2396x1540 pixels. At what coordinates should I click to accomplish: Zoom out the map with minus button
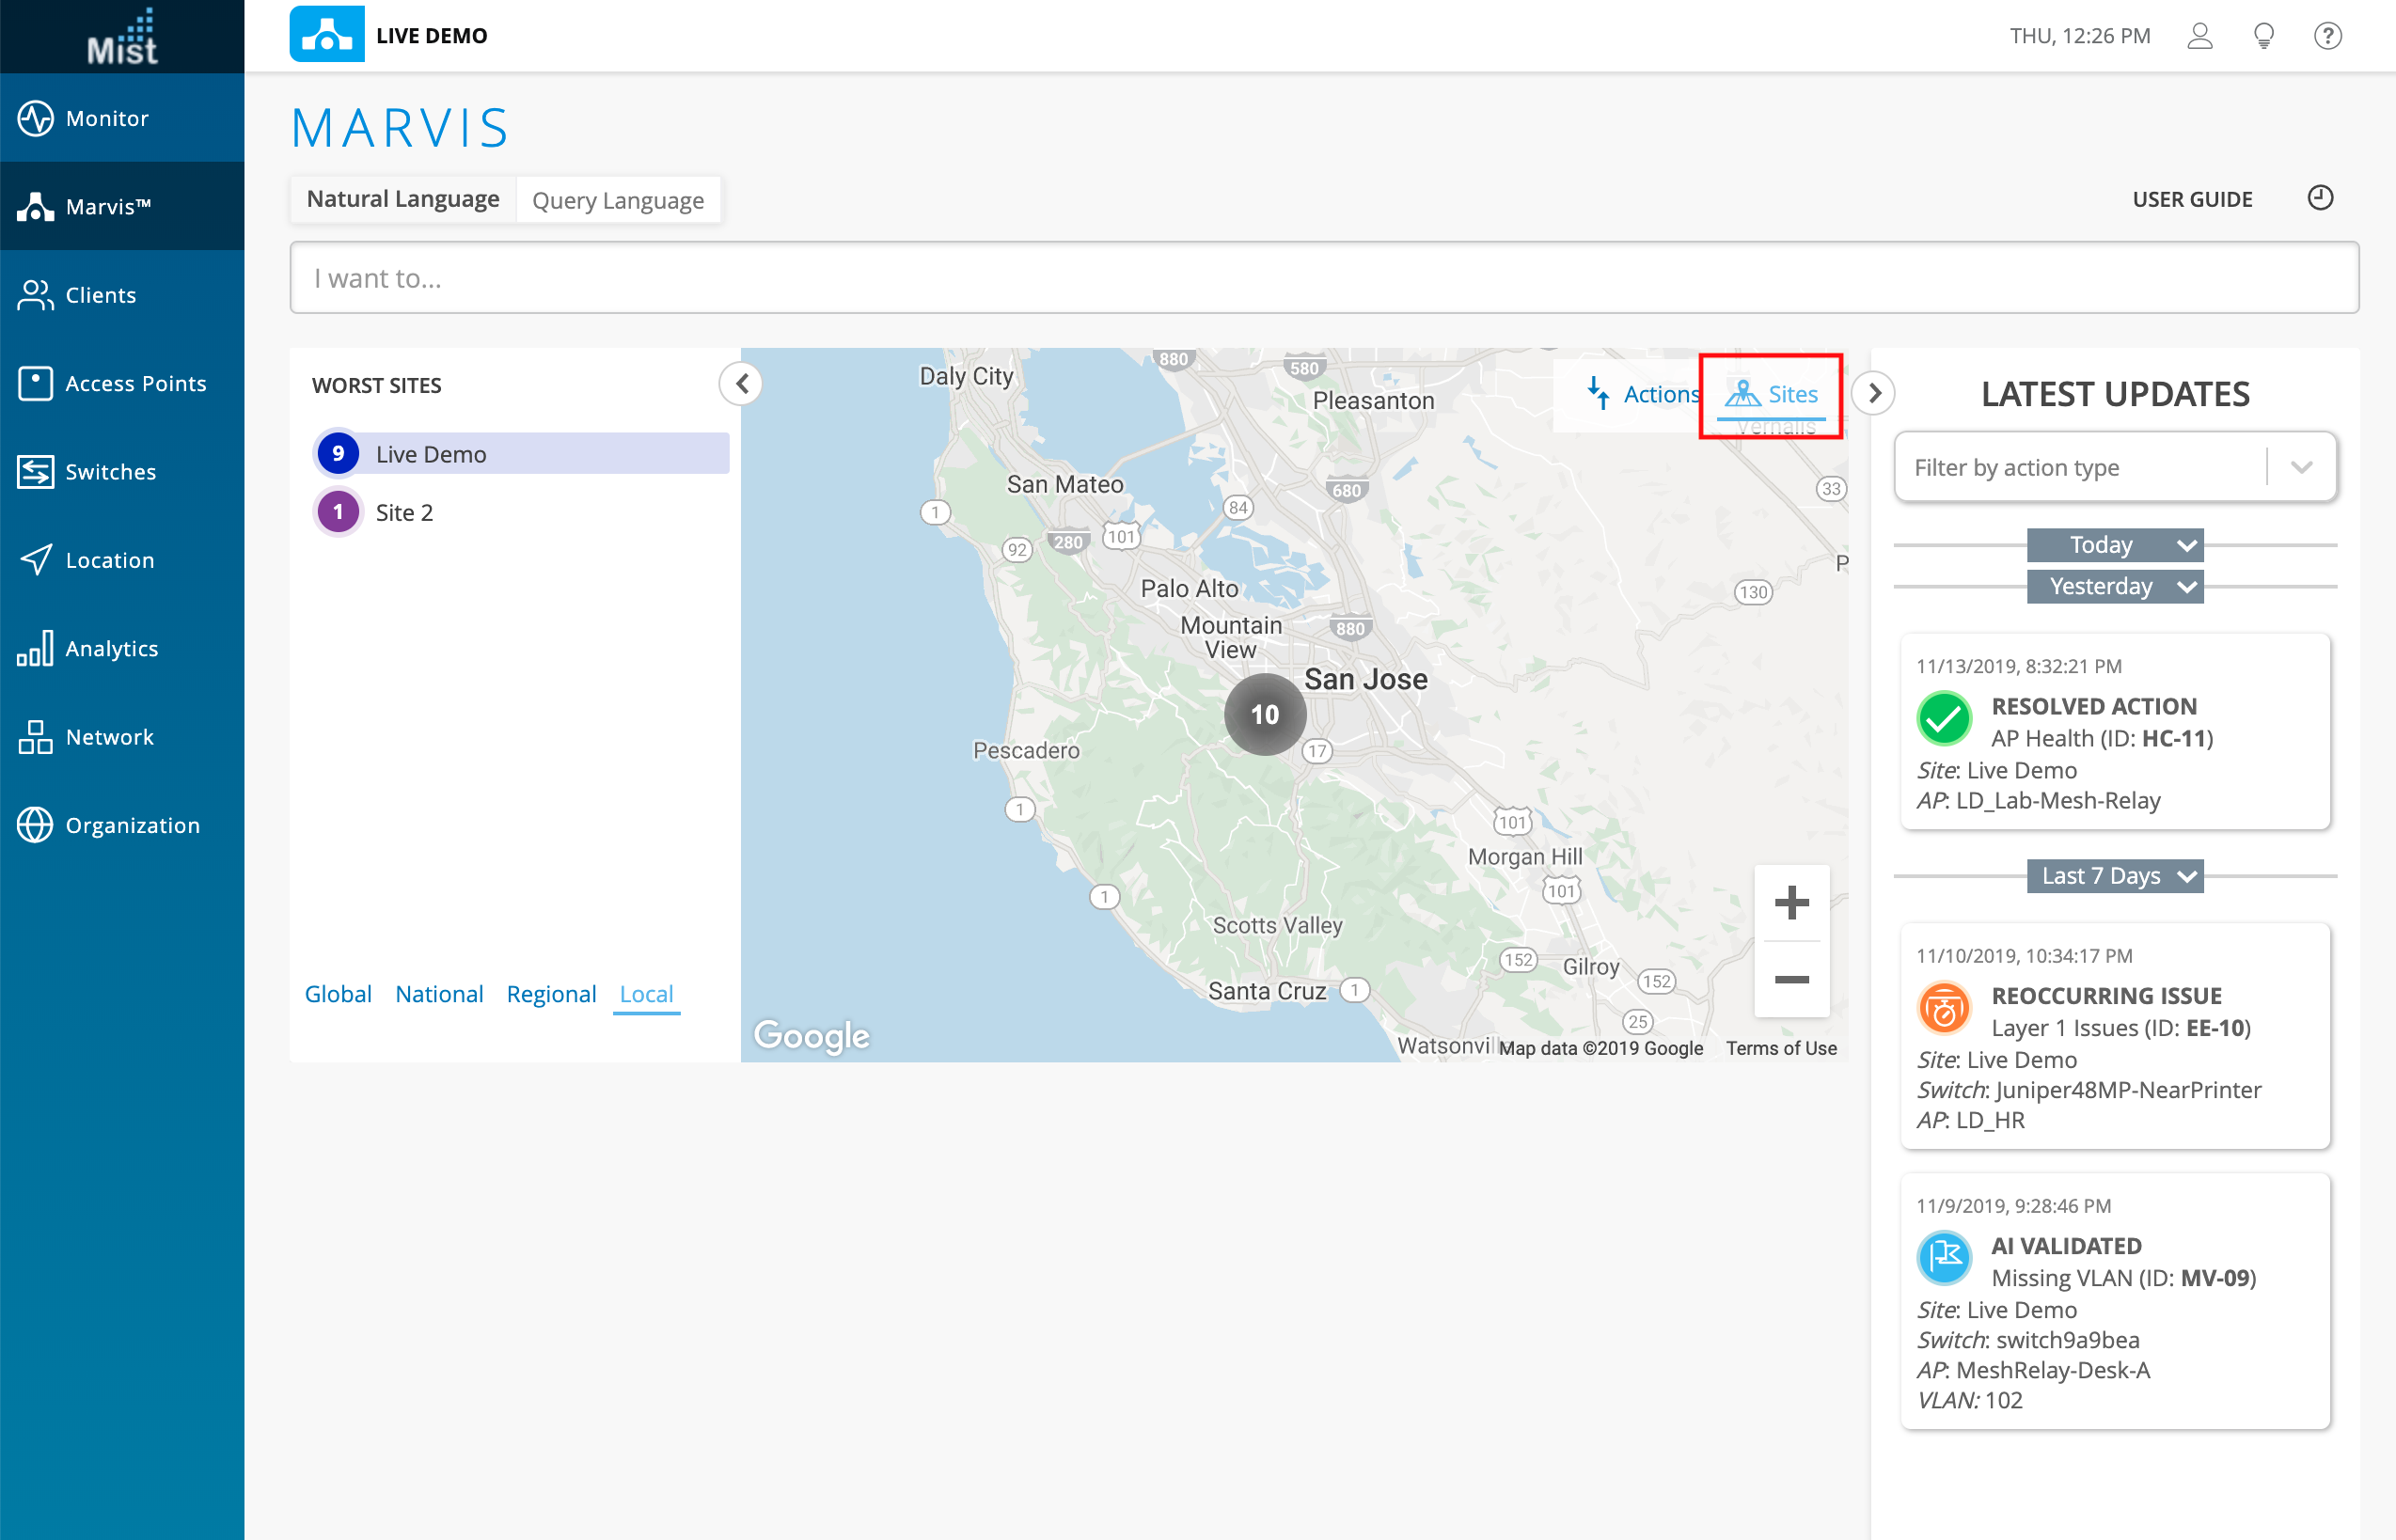(1791, 979)
